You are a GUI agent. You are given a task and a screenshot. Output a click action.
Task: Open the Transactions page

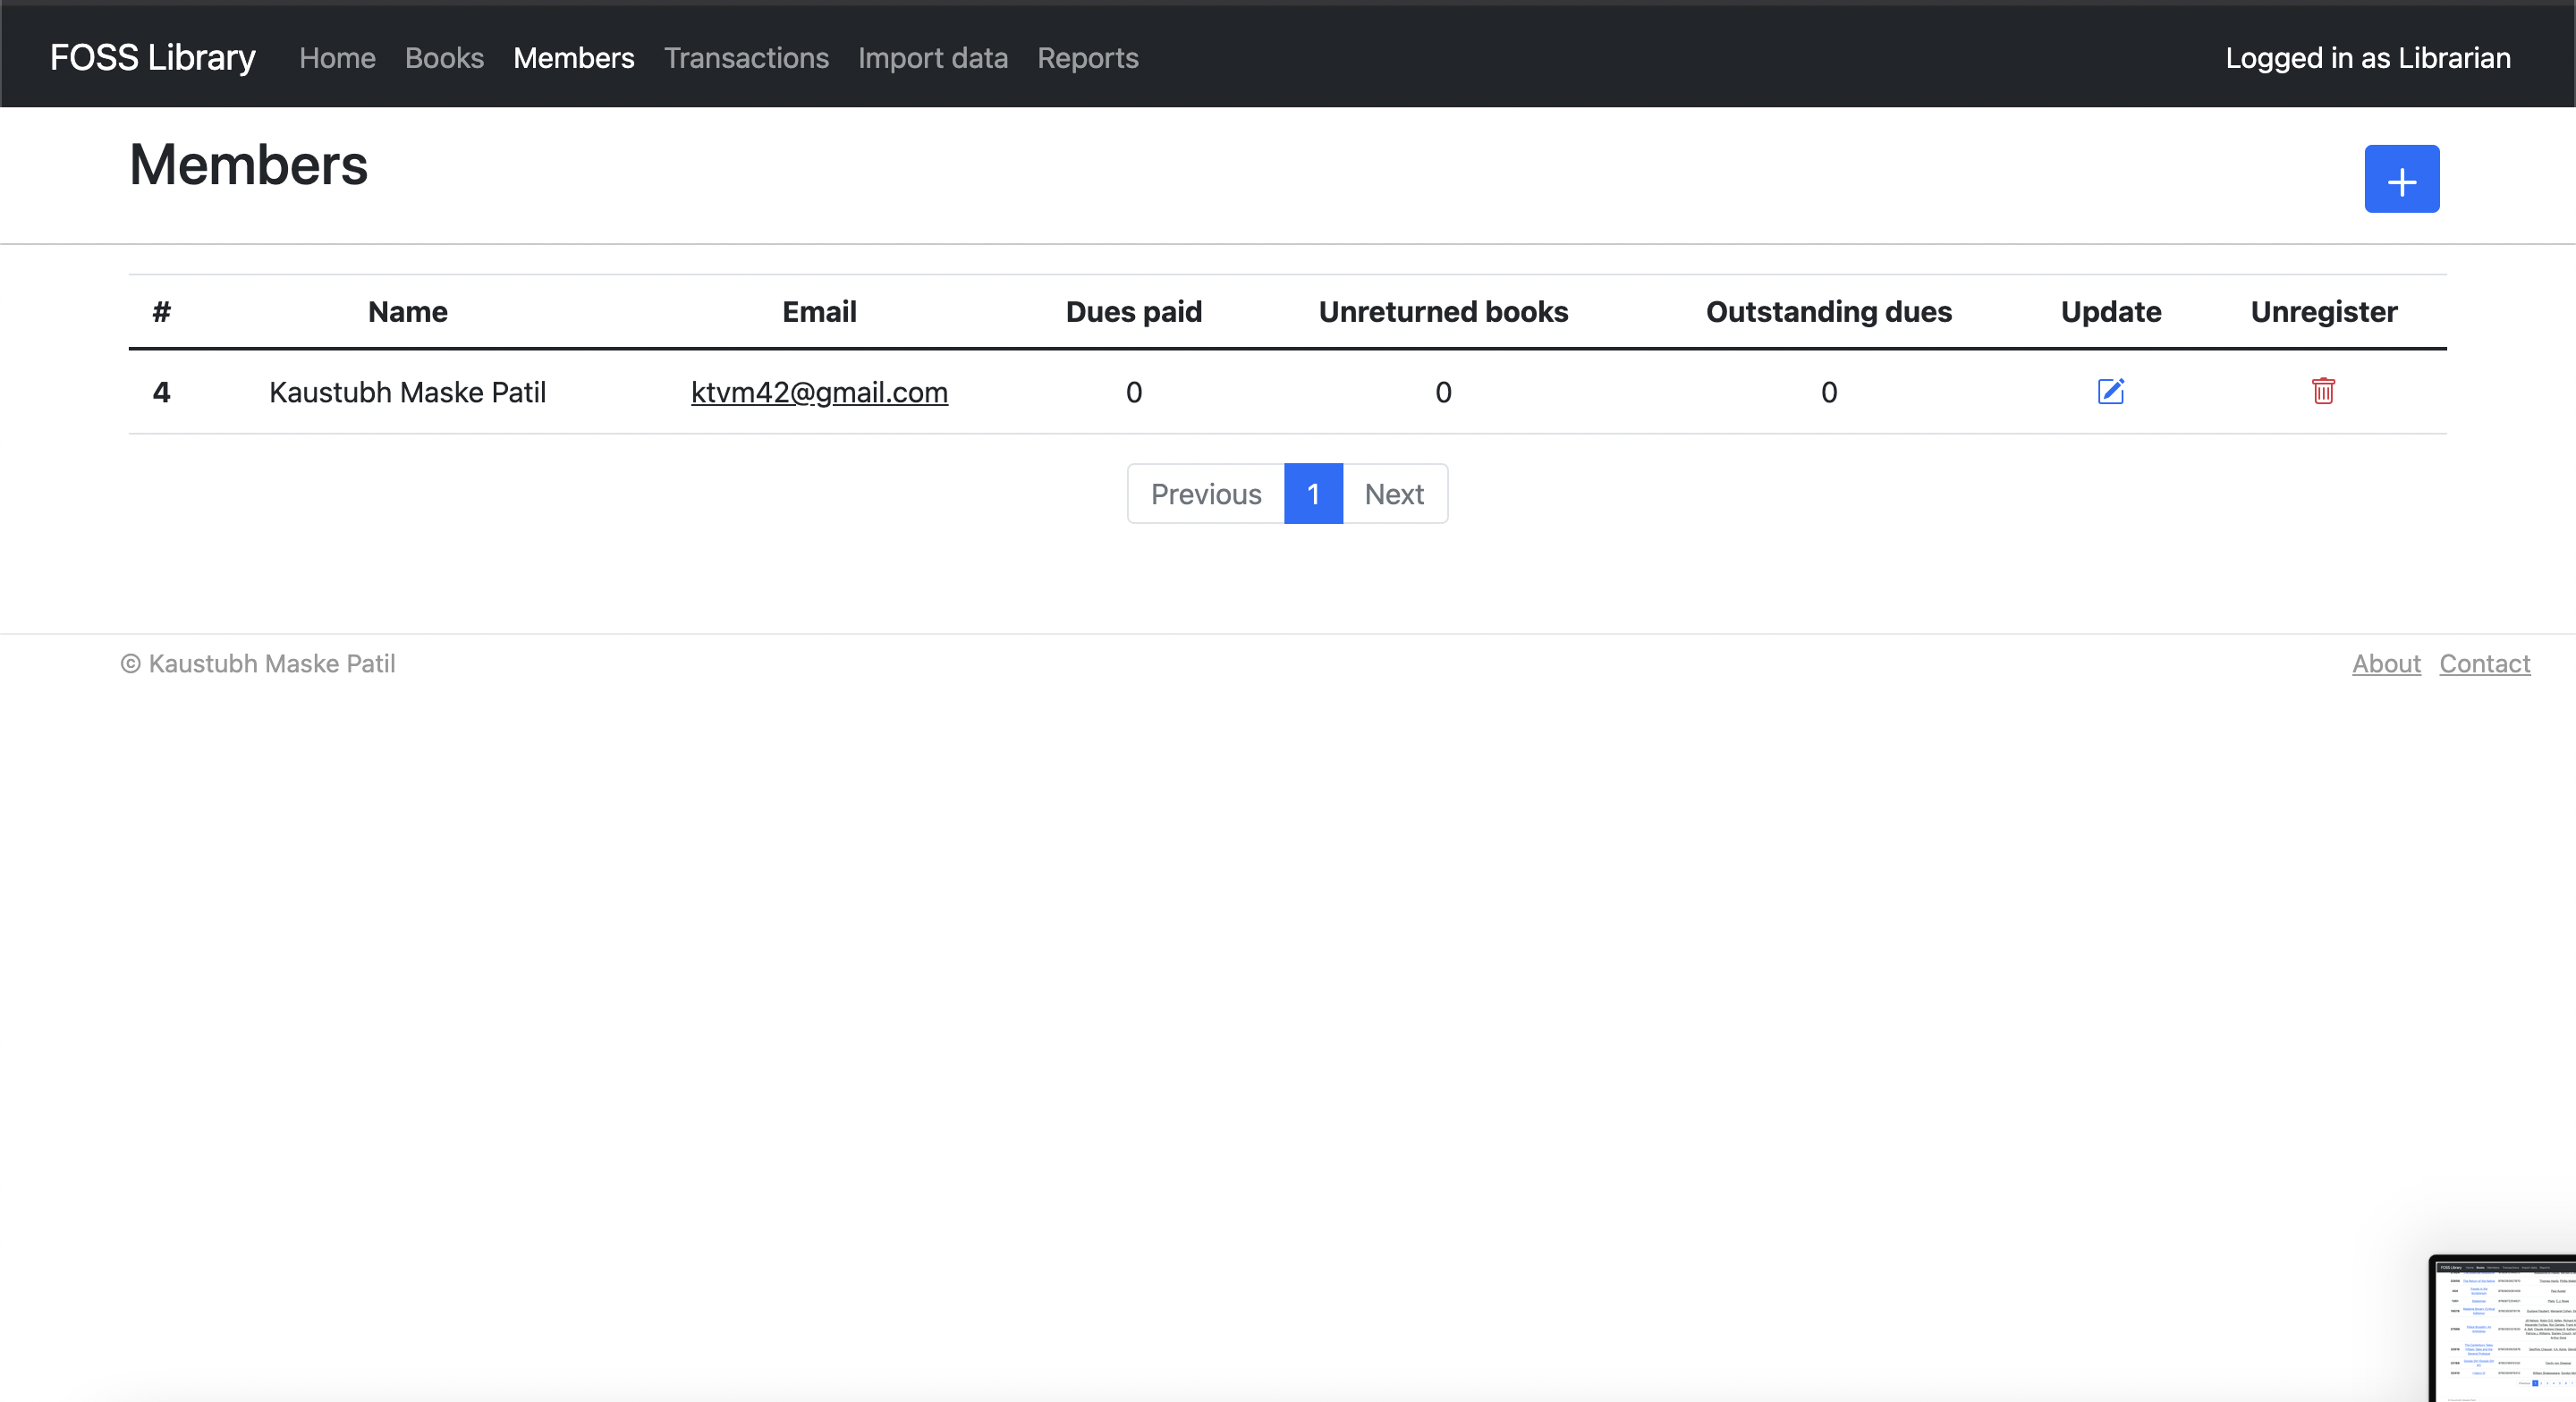click(x=746, y=58)
